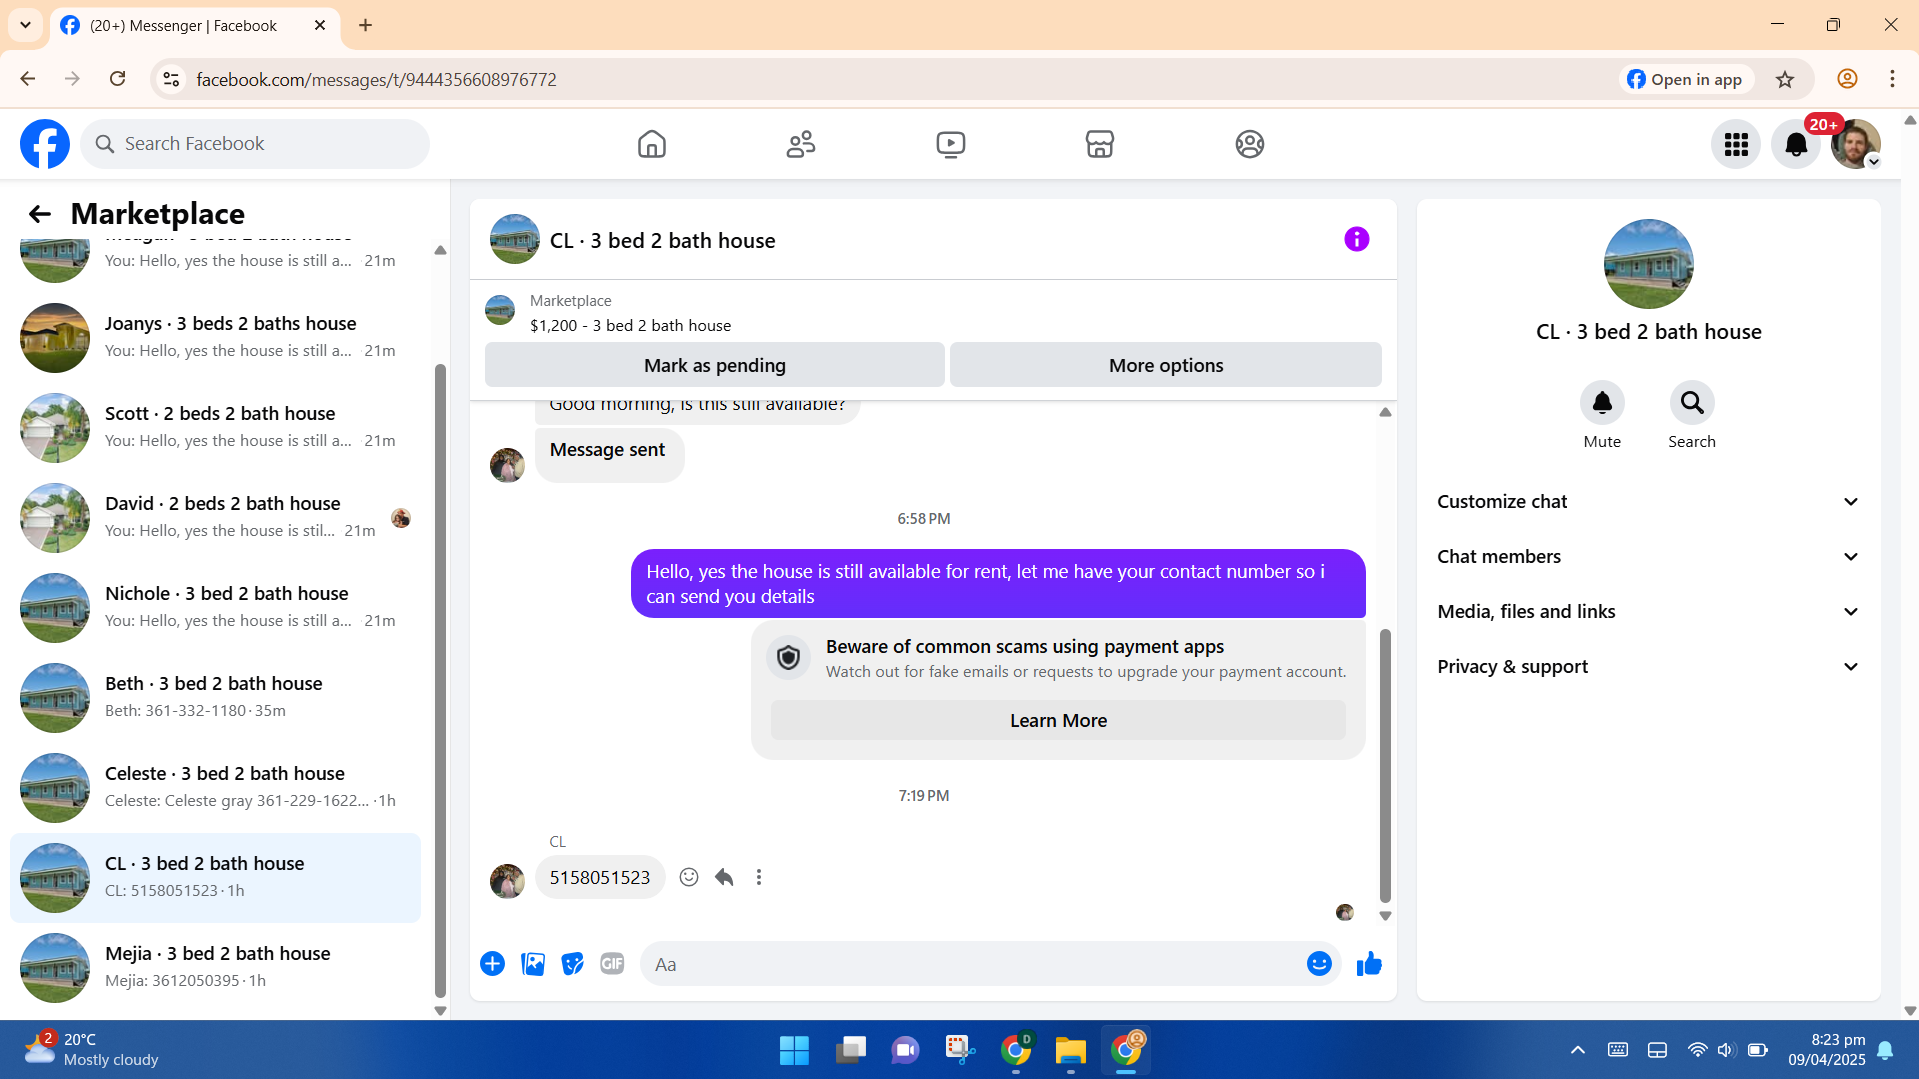Open the Marketplace icon in top navigation
Viewport: 1919px width, 1079px height.
(1100, 144)
